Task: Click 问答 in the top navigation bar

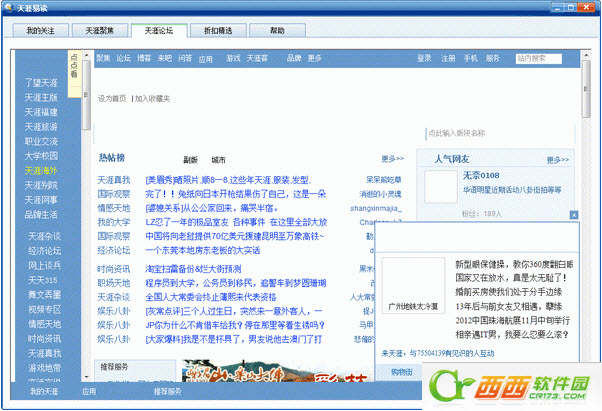Action: pyautogui.click(x=185, y=58)
